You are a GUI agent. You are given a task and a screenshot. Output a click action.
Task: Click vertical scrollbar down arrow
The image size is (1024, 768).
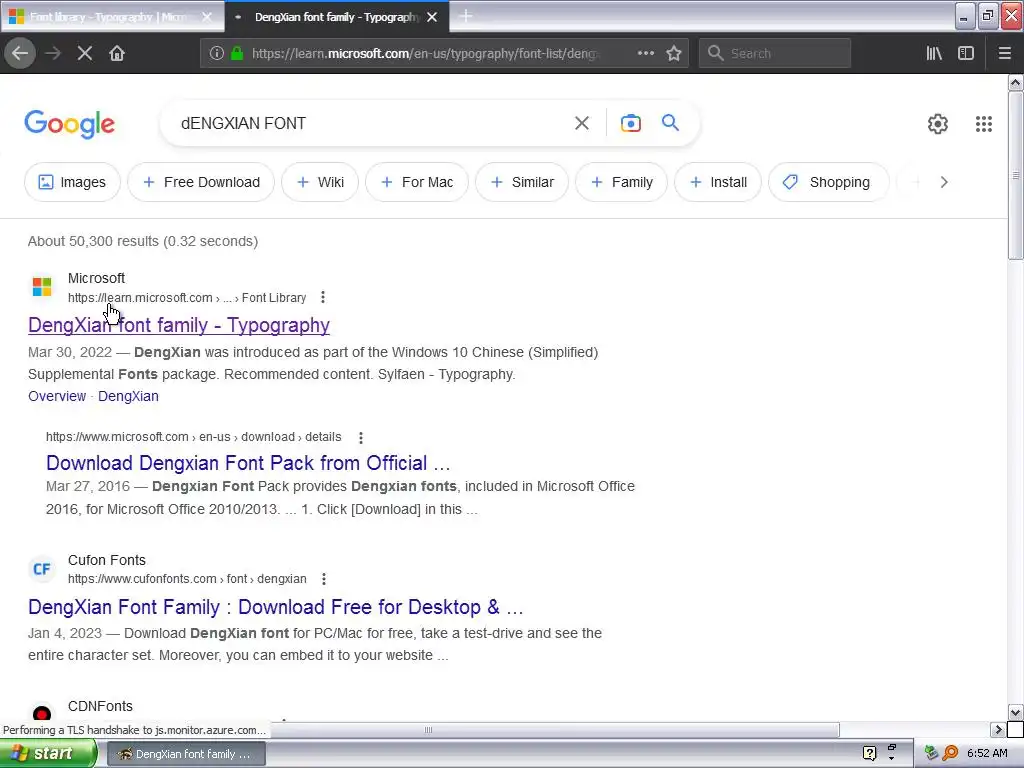click(1015, 712)
